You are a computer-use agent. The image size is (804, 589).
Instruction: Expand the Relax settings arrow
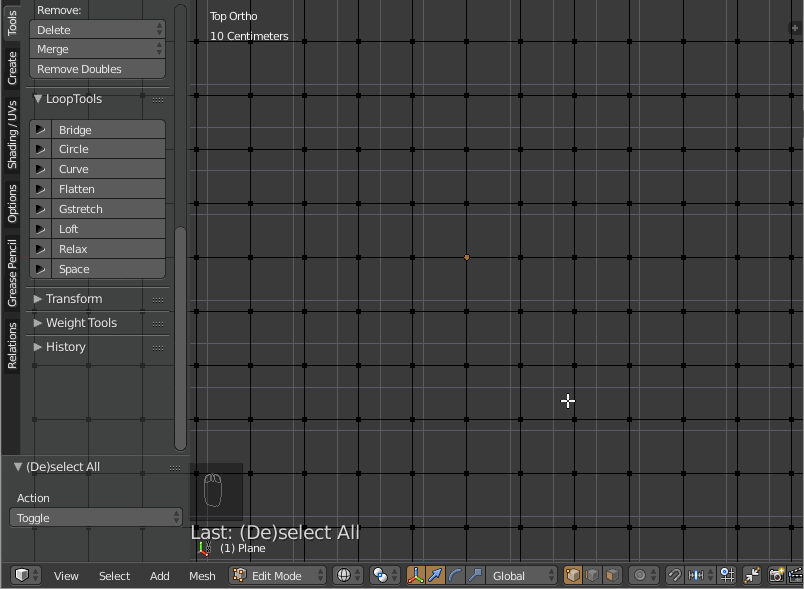41,249
